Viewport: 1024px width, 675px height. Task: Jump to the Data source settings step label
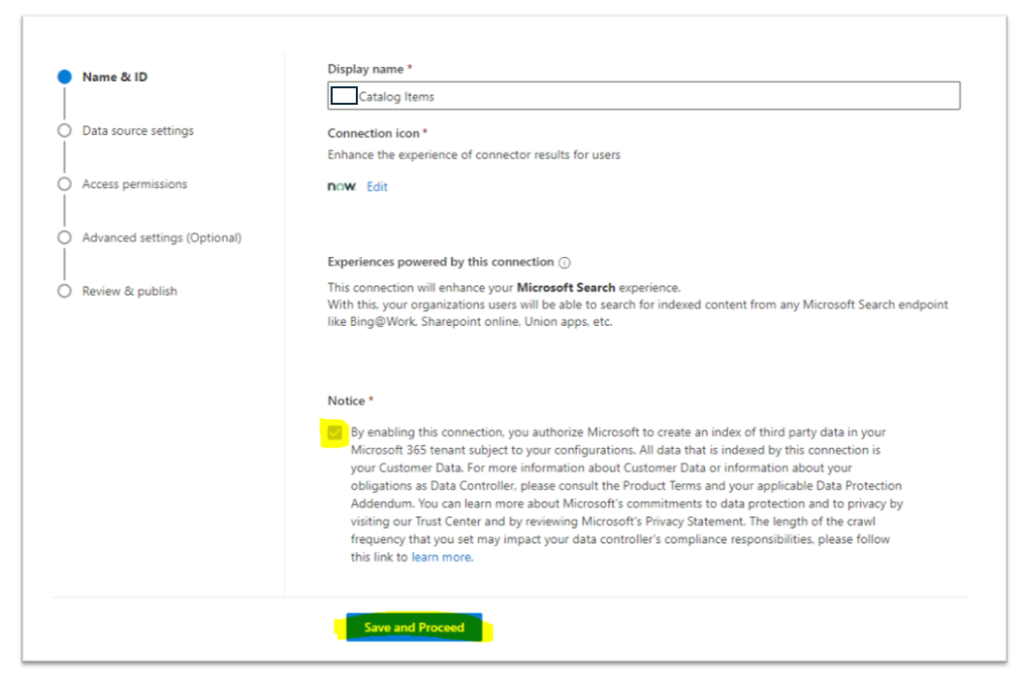coord(139,130)
